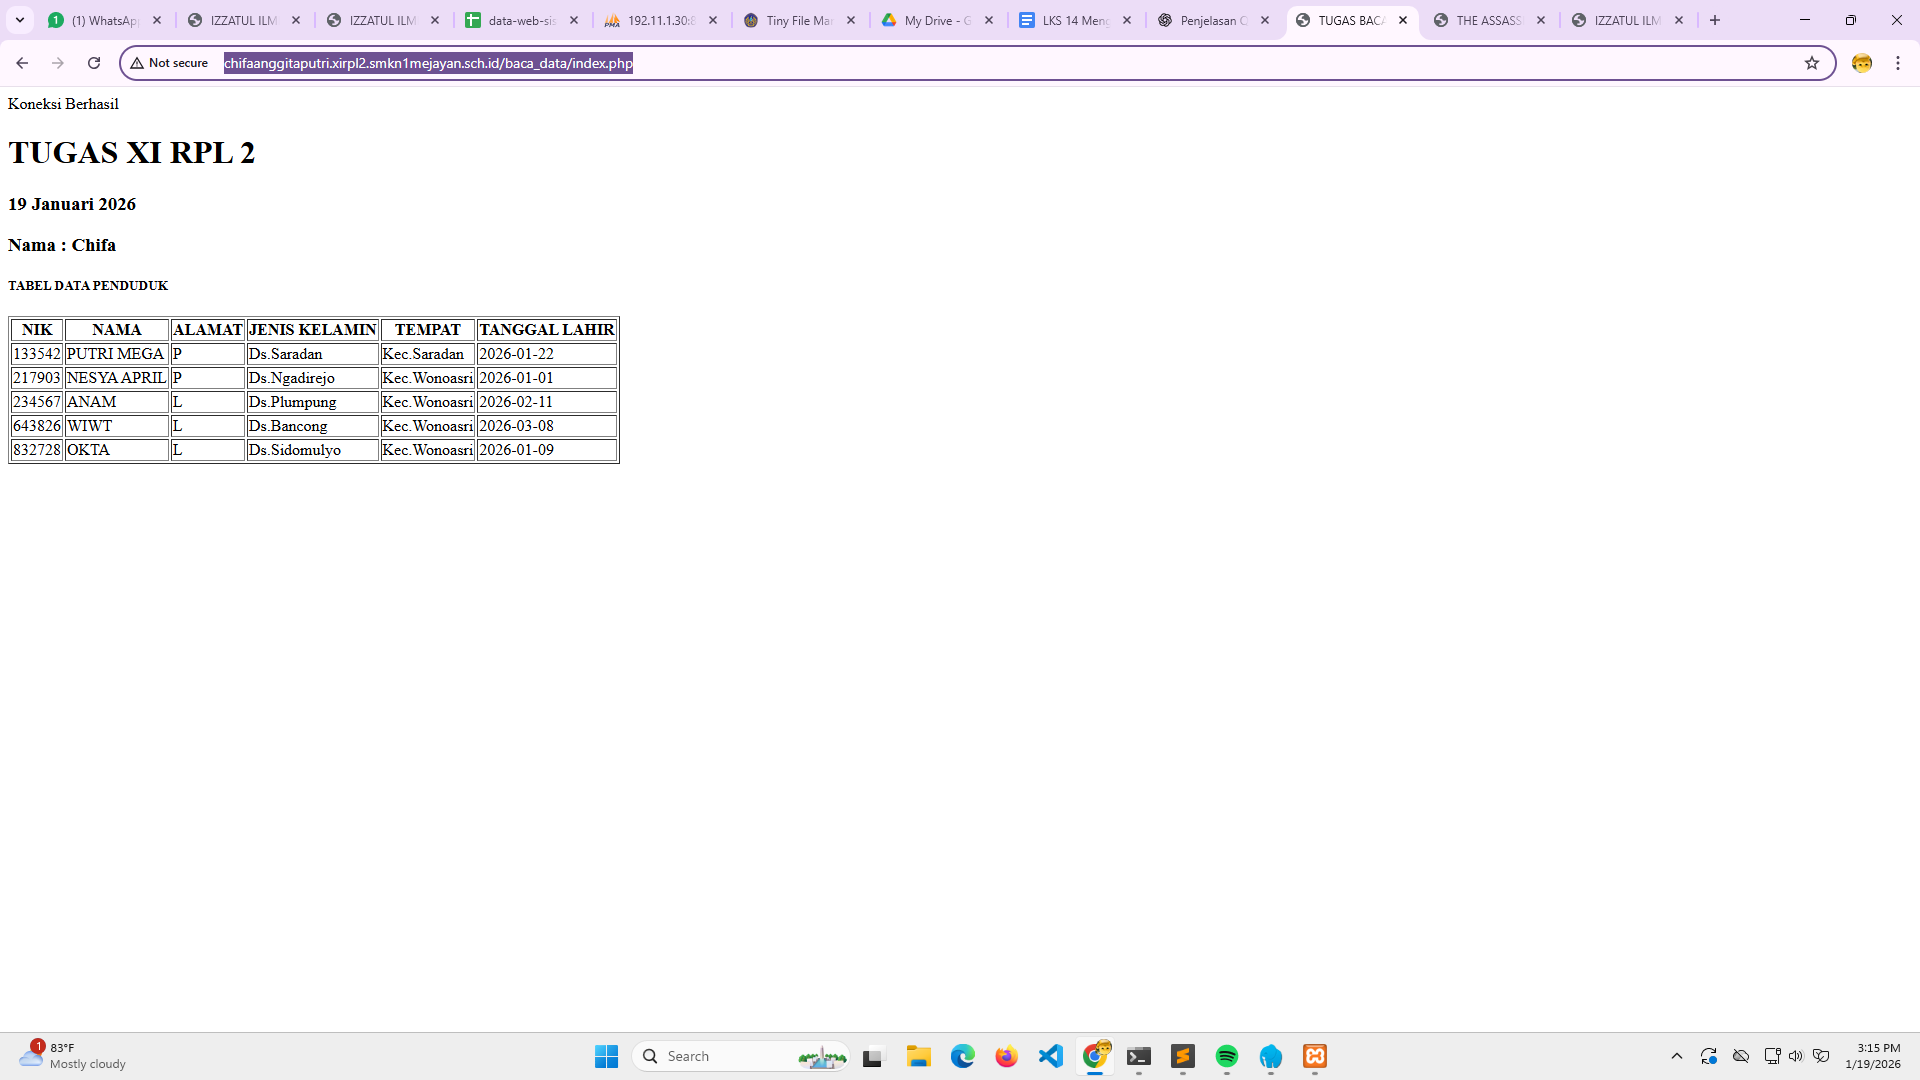This screenshot has width=1920, height=1080.
Task: Go back to previous page
Action: pos(22,63)
